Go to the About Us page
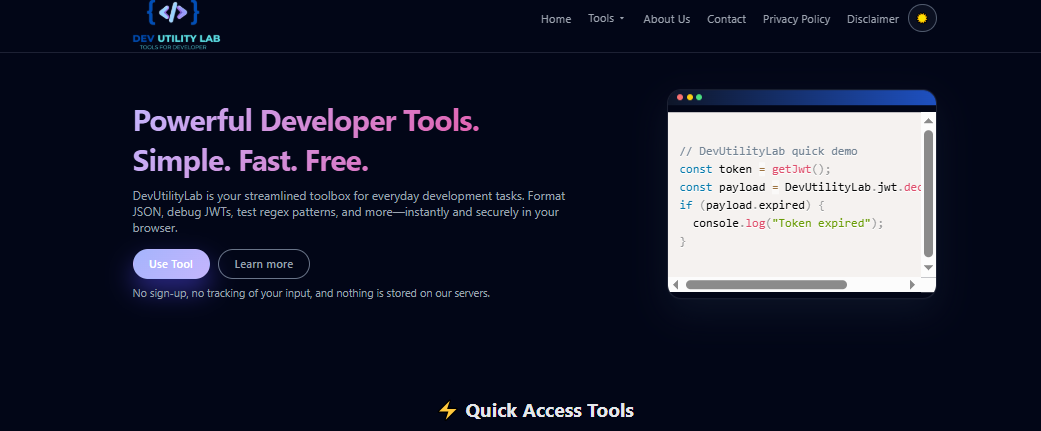The width and height of the screenshot is (1041, 431). tap(667, 19)
